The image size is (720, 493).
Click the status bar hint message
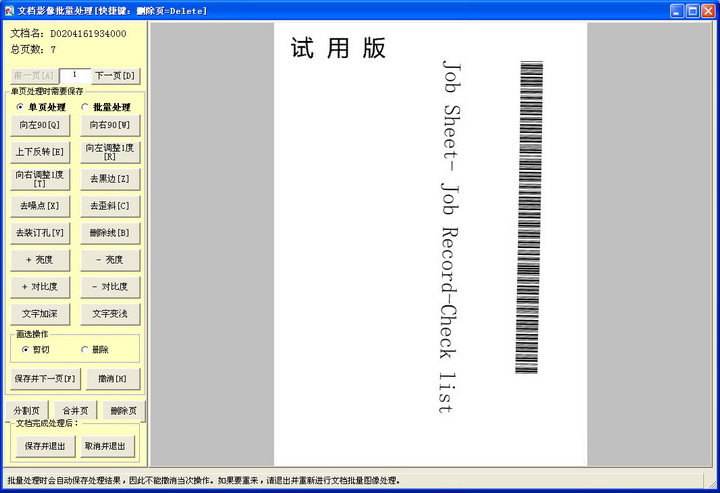click(x=204, y=481)
